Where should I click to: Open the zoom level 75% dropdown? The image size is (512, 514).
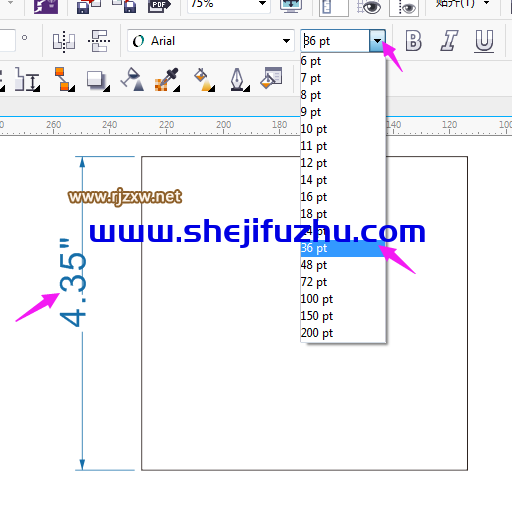(262, 4)
